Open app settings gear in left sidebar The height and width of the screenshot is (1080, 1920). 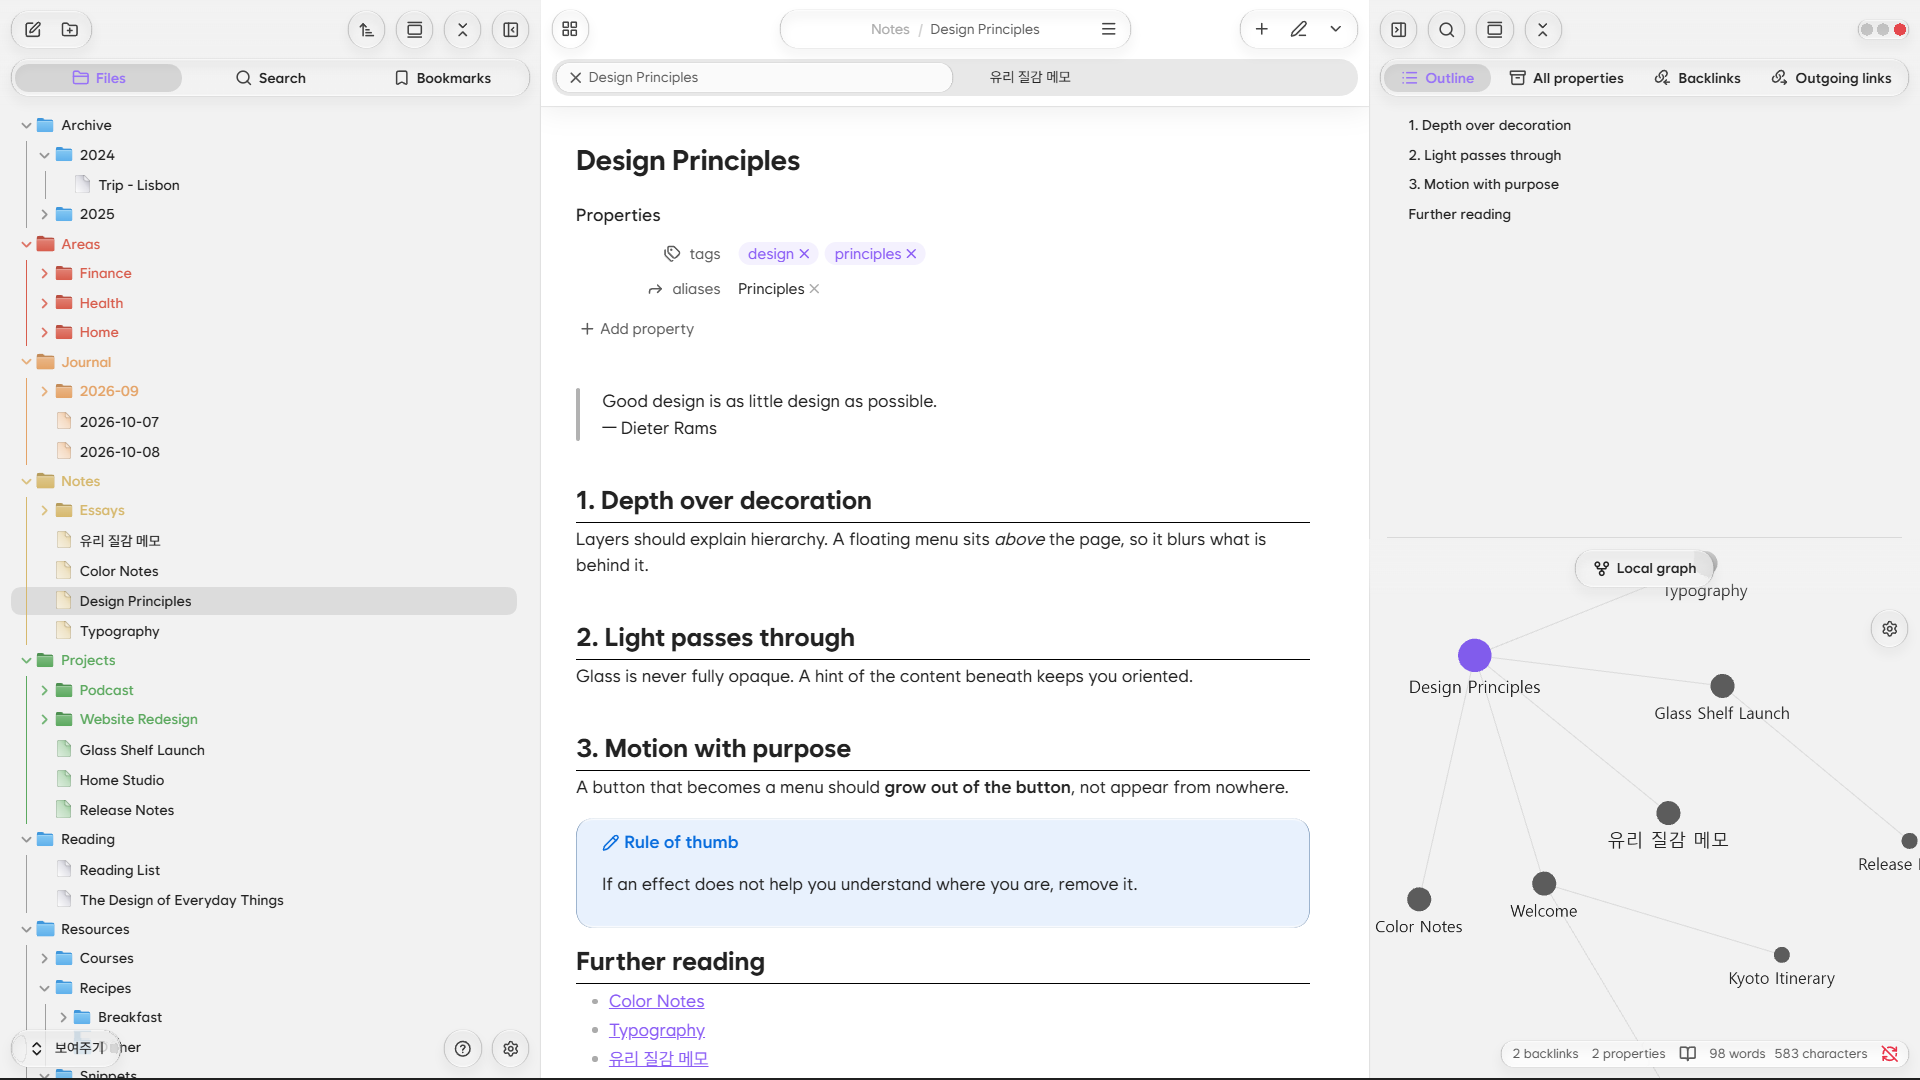(511, 1049)
